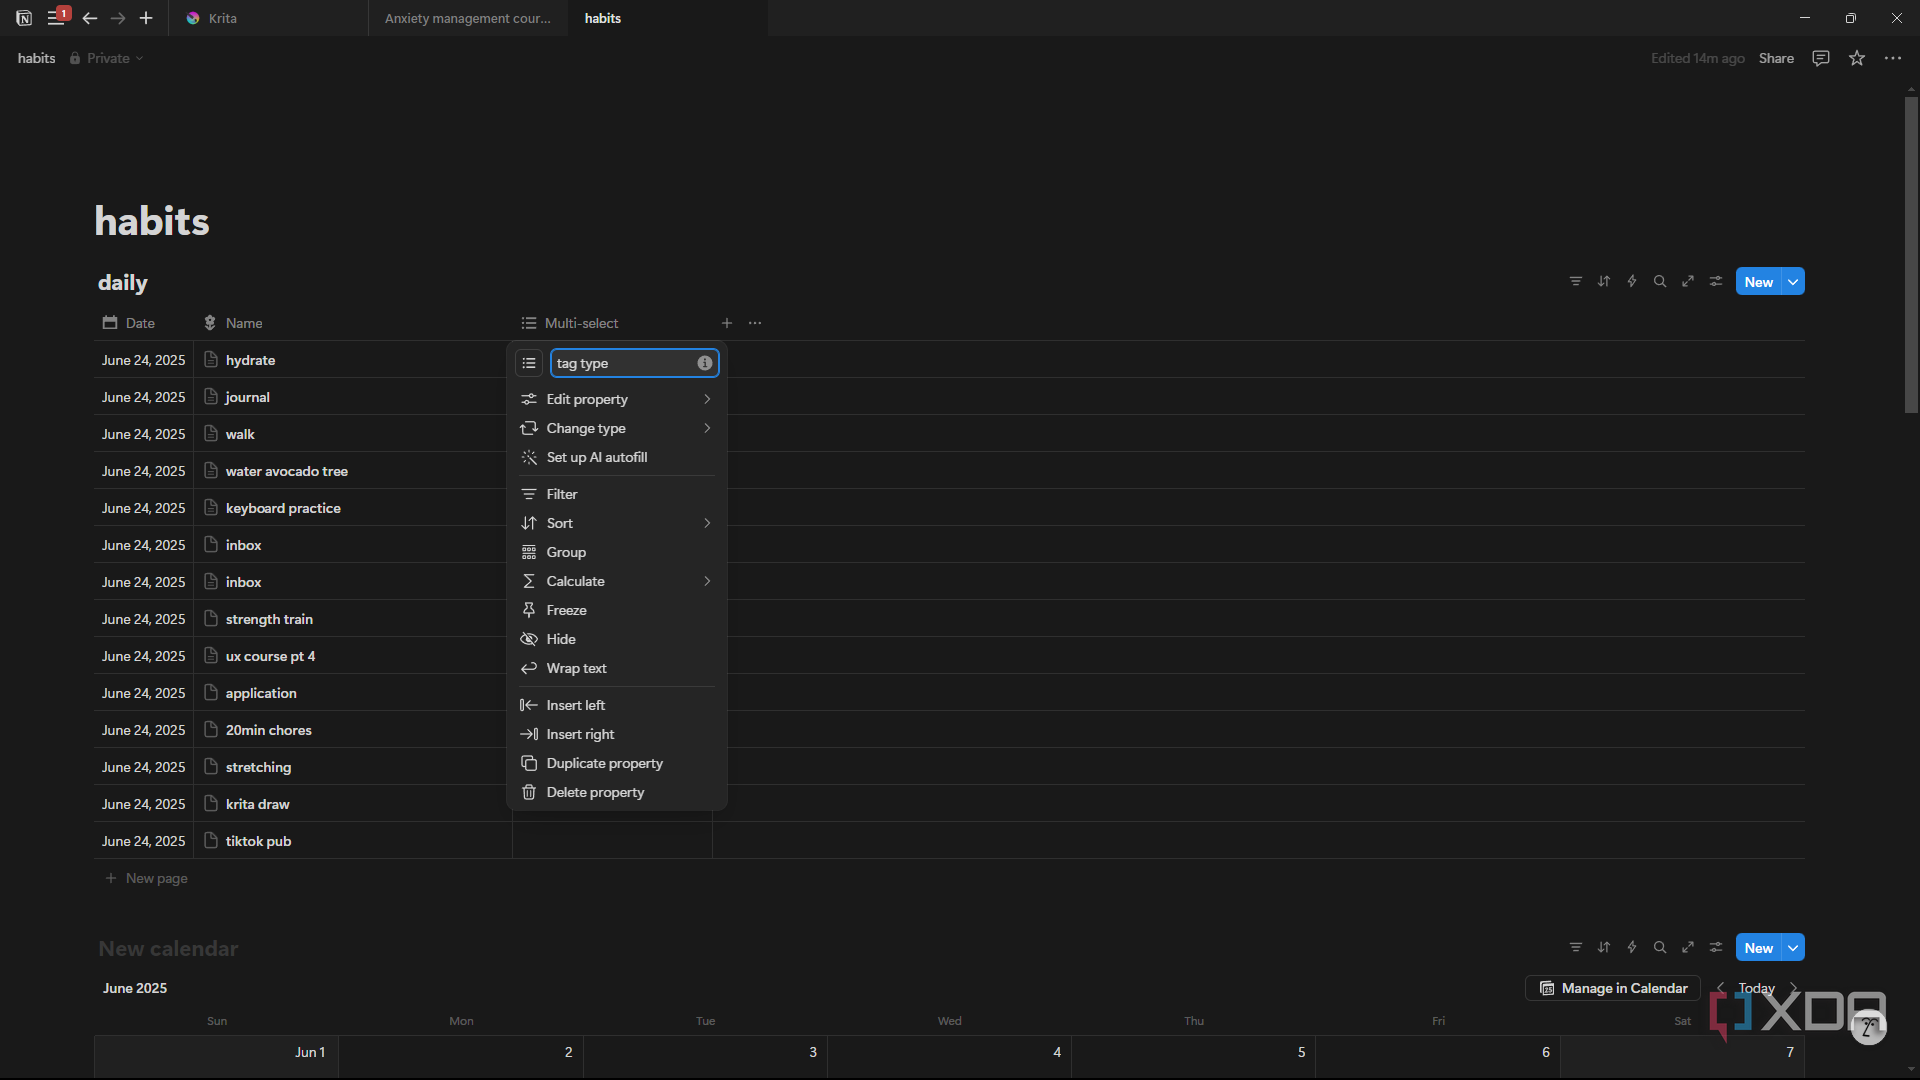Image resolution: width=1920 pixels, height=1080 pixels.
Task: Select Set up AI autofill
Action: click(617, 457)
